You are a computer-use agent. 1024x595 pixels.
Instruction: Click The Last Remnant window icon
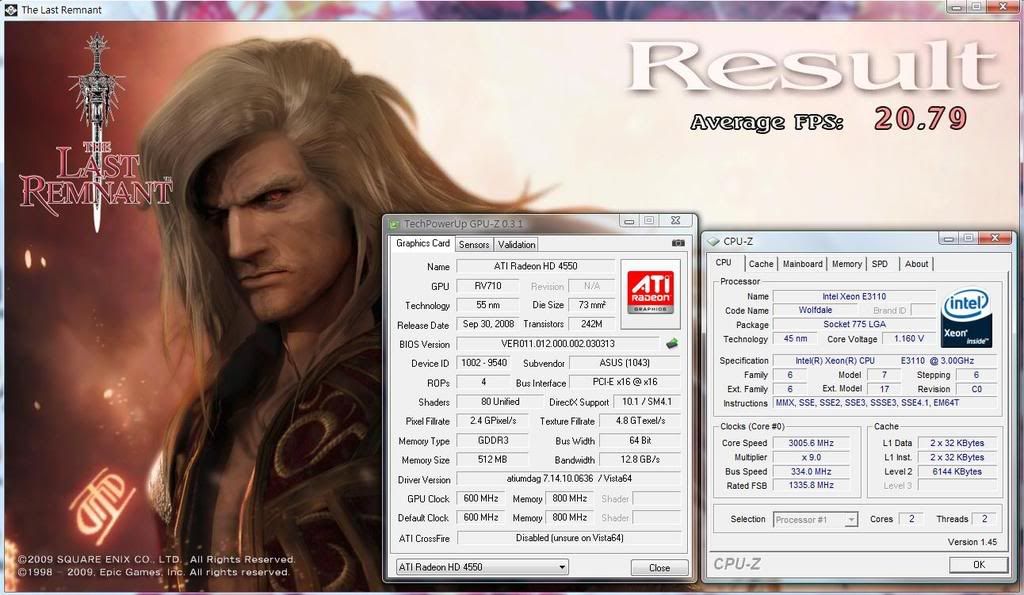tap(11, 10)
